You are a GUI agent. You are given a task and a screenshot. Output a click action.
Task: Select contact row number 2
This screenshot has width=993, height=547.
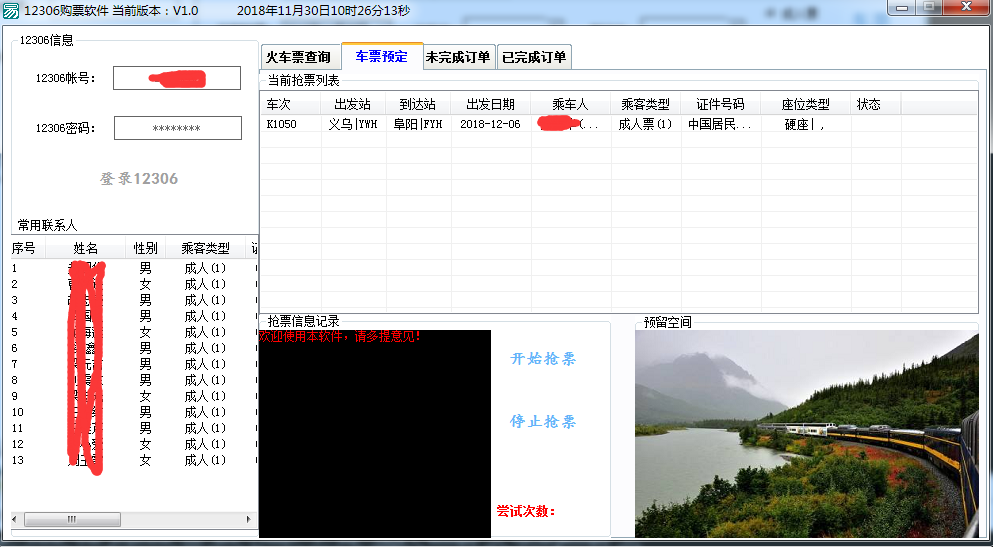(133, 284)
